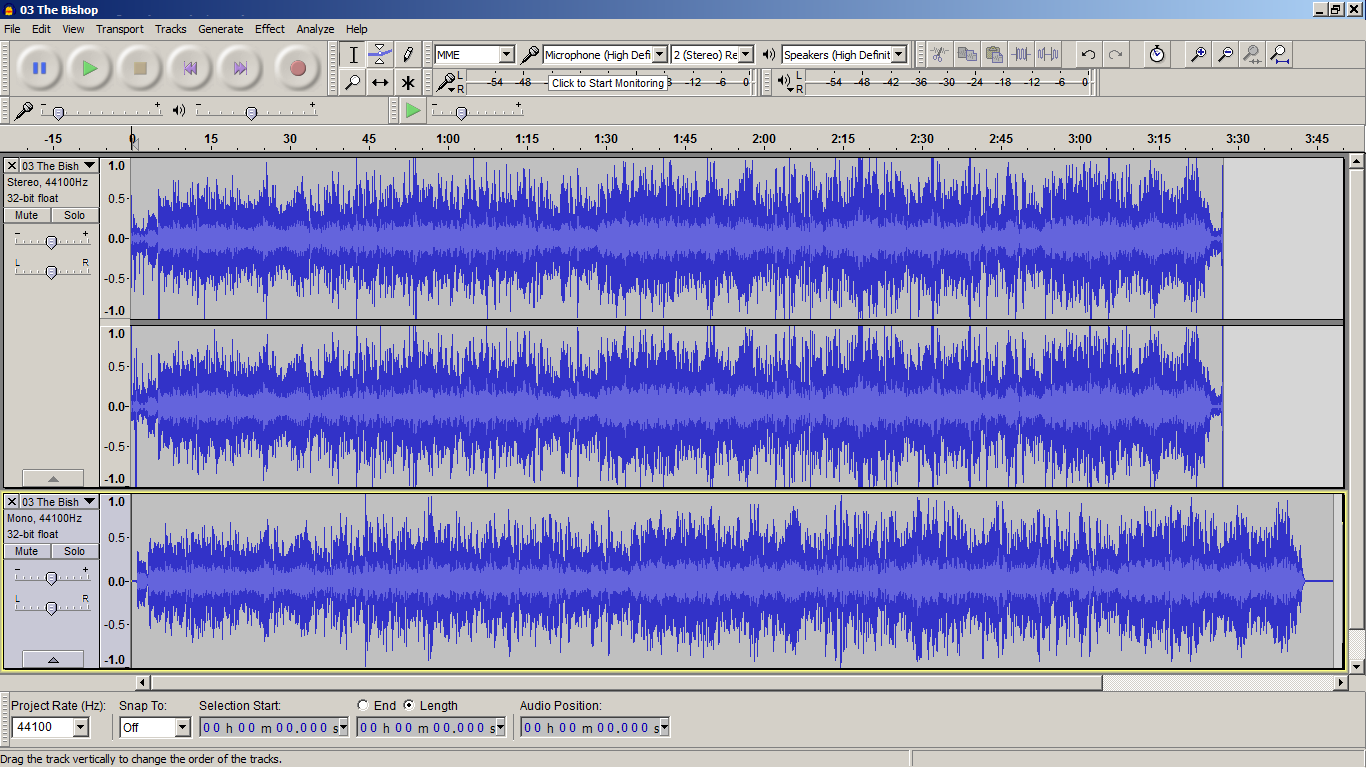Expand the Snap To dropdown
The image size is (1366, 768).
tap(182, 727)
